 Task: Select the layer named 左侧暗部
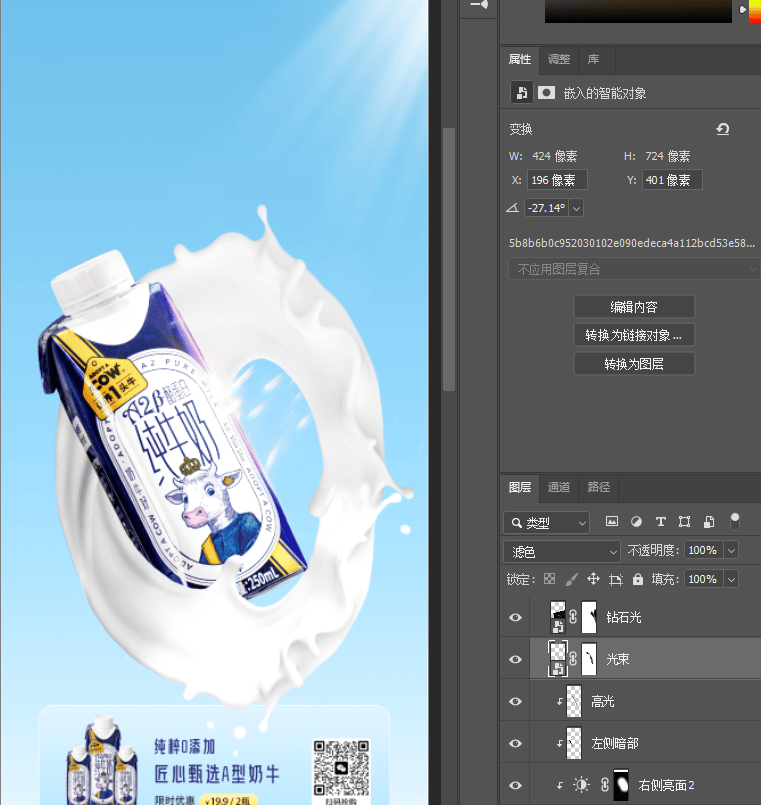(x=615, y=743)
